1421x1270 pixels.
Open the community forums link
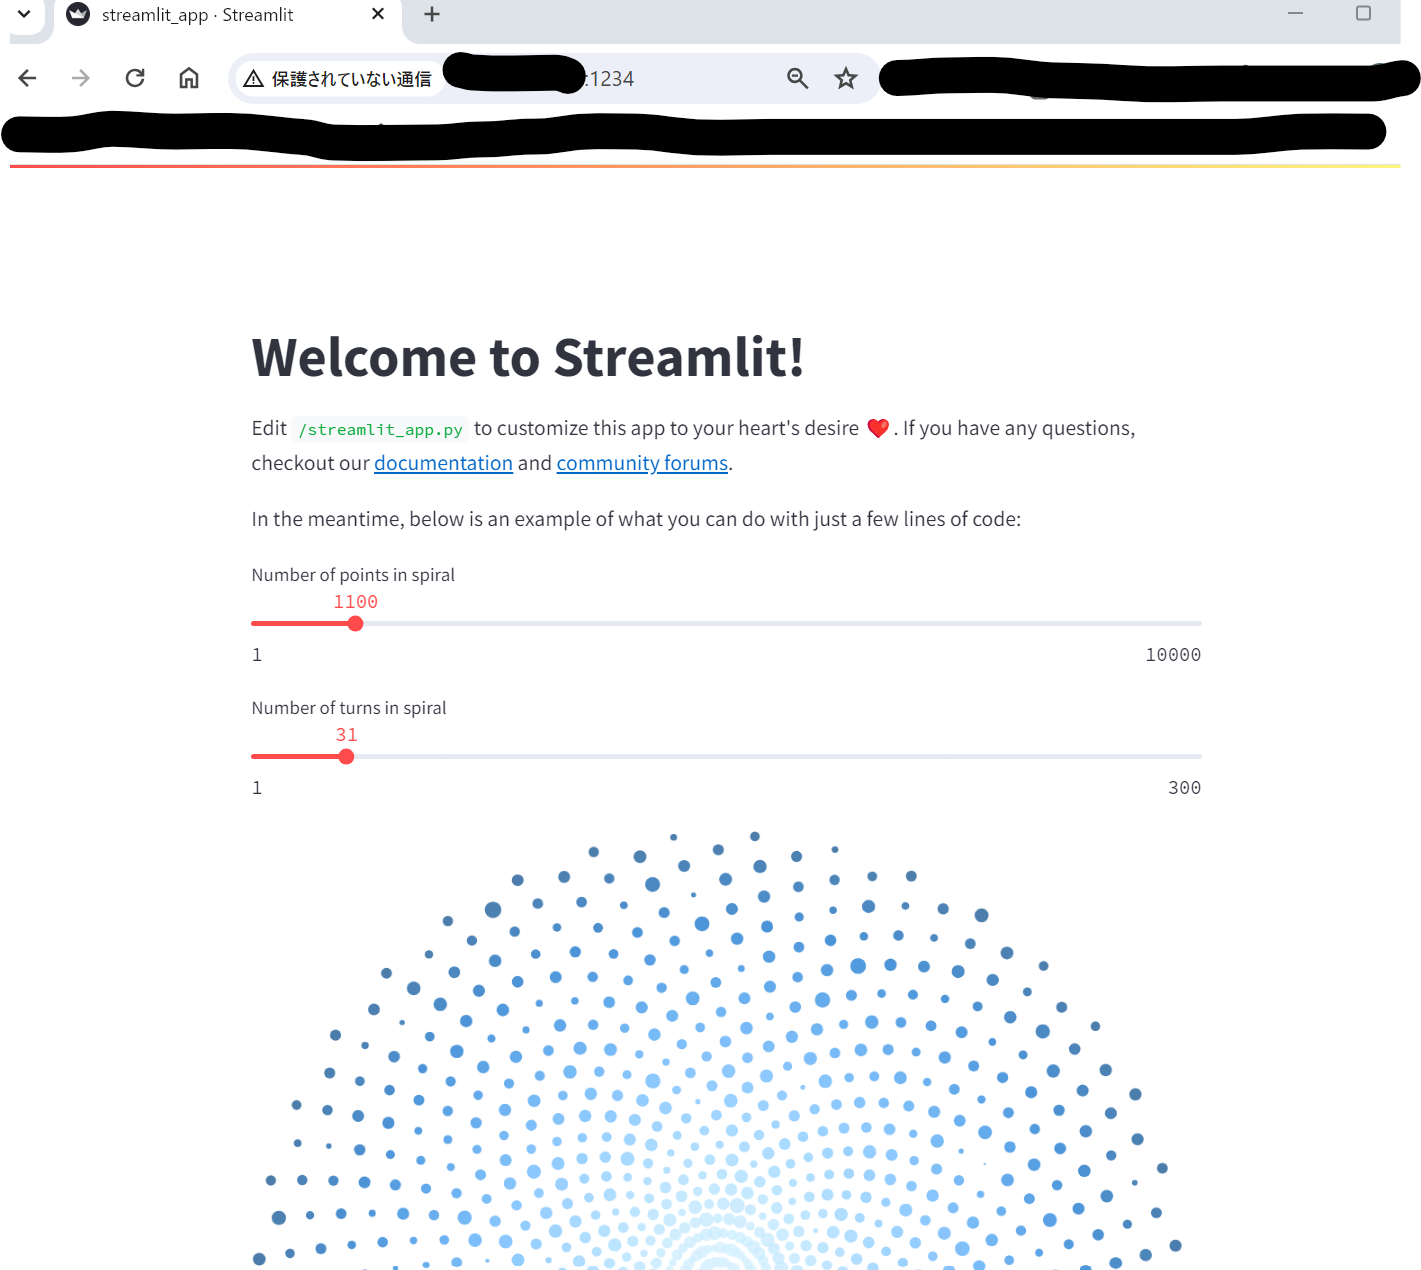[641, 463]
